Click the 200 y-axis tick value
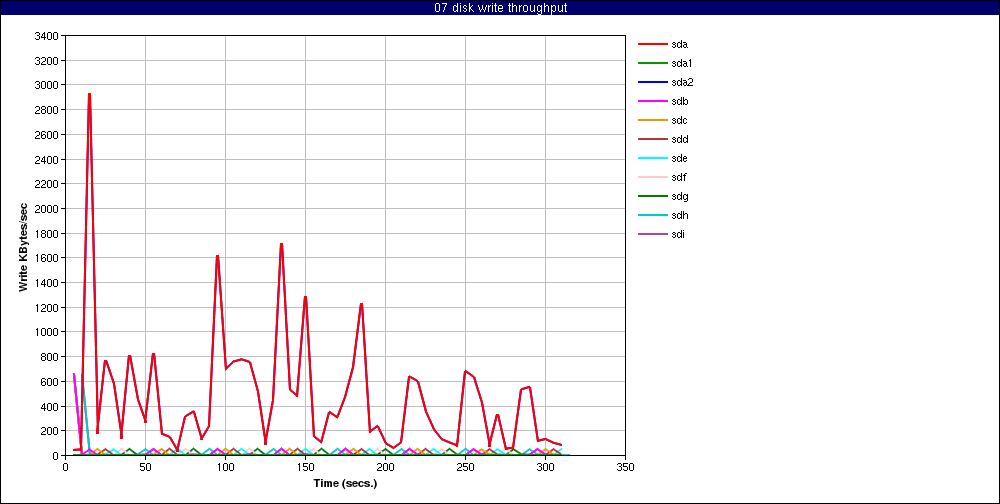Screen dimensions: 1000x504 (51, 431)
